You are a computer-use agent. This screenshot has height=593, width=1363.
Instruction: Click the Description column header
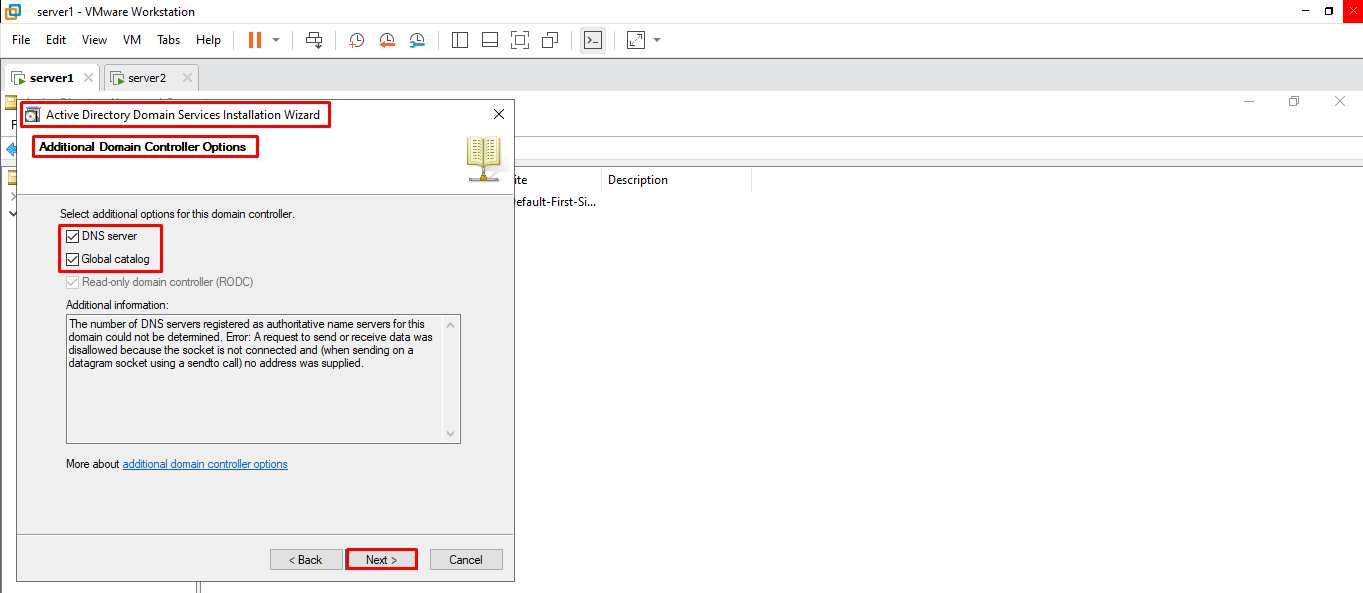[x=676, y=180]
